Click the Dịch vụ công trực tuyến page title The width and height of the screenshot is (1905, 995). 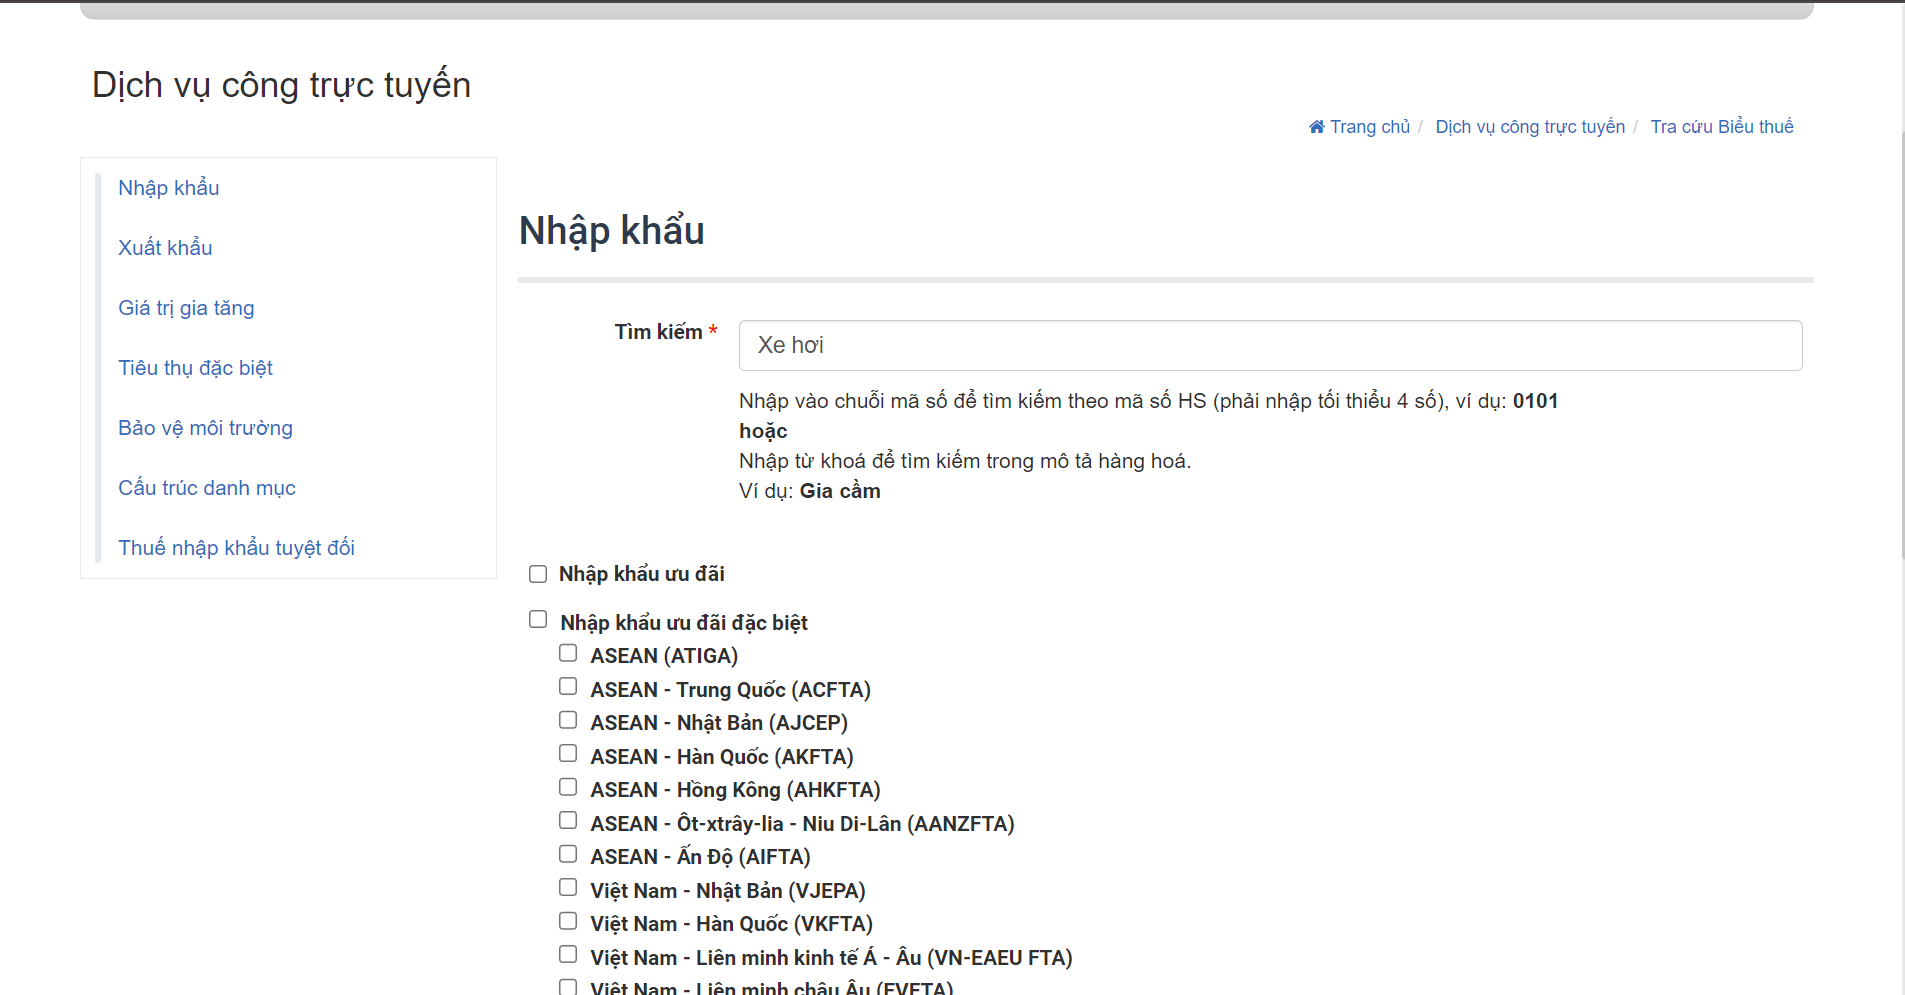[281, 85]
